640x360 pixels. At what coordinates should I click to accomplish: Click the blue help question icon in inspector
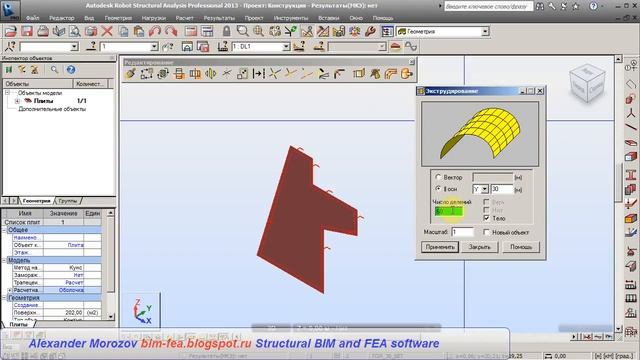[71, 70]
